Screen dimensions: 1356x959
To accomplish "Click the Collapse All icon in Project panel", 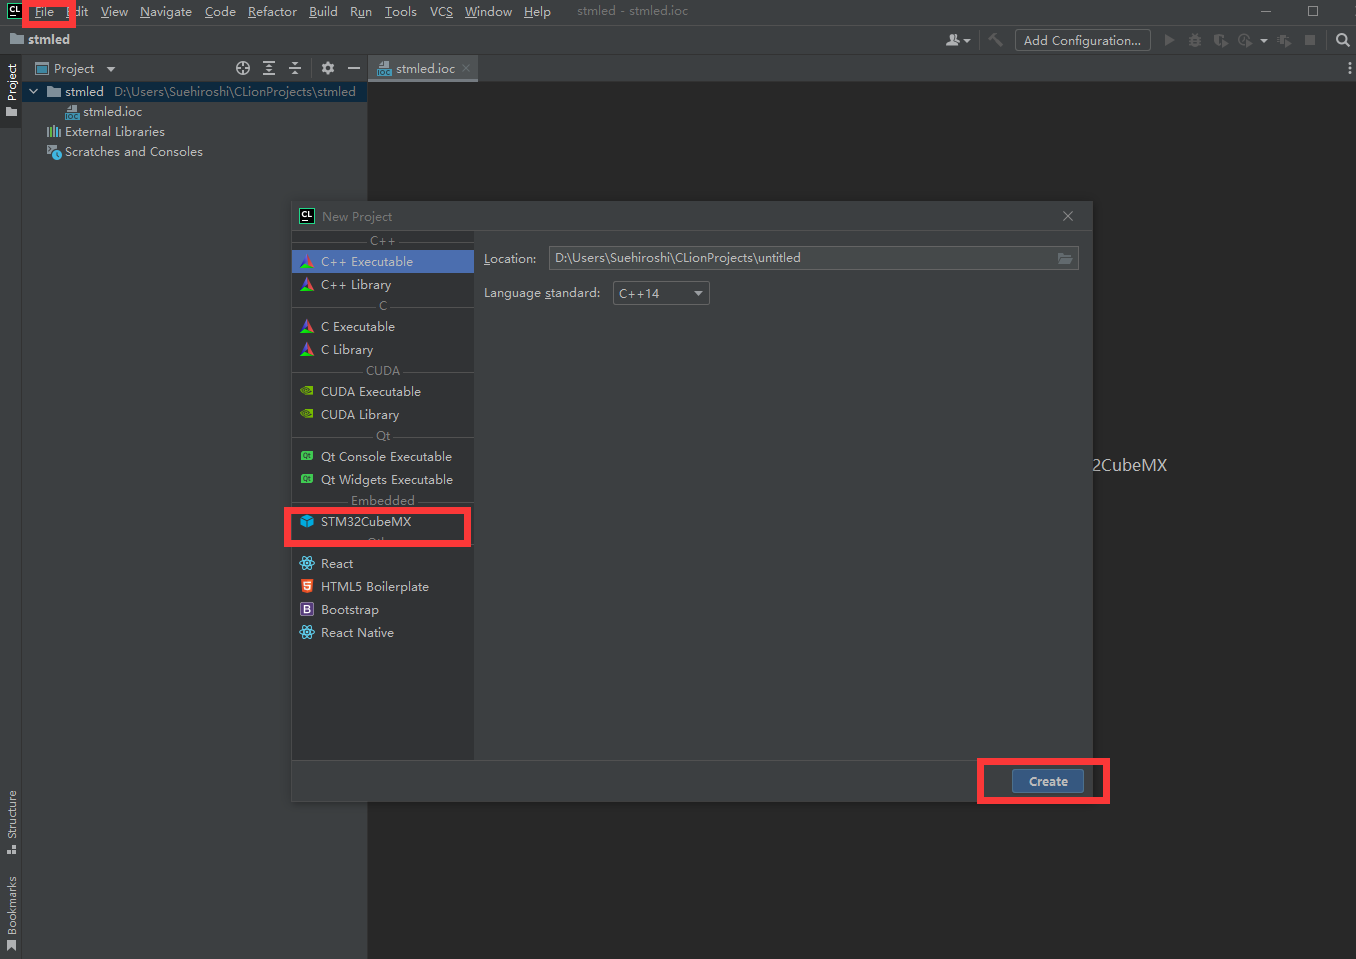I will pos(295,68).
